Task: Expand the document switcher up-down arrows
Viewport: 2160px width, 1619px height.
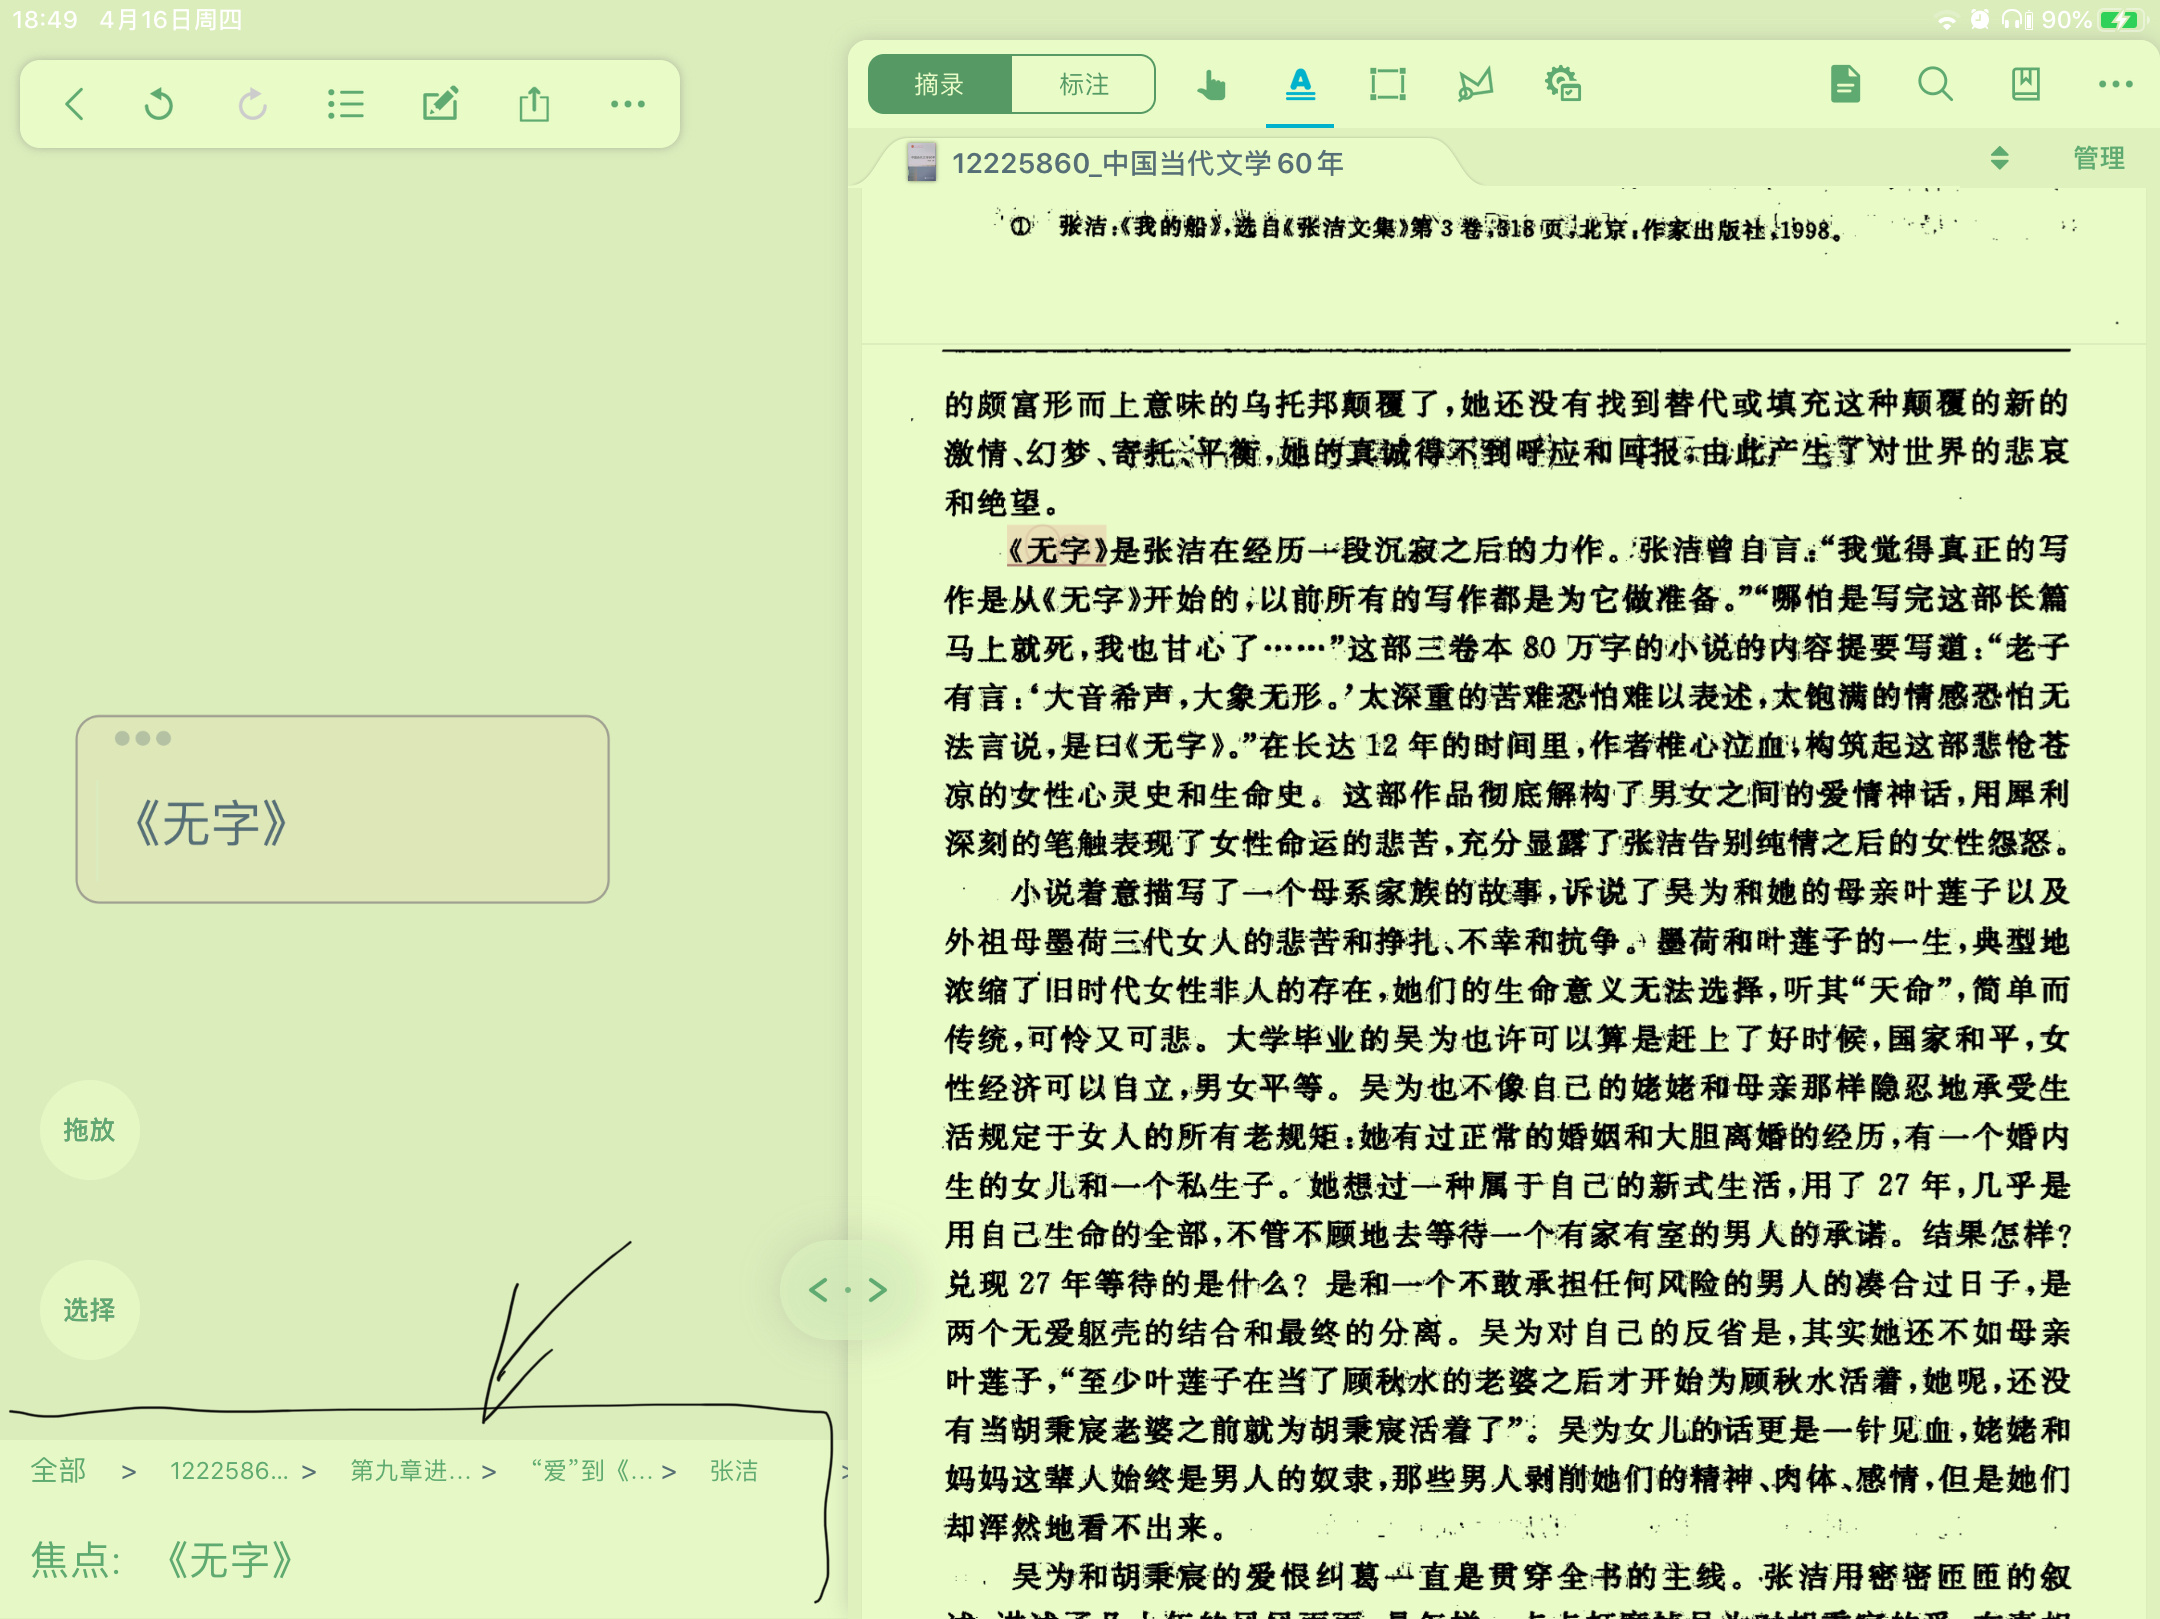Action: pos(1999,158)
